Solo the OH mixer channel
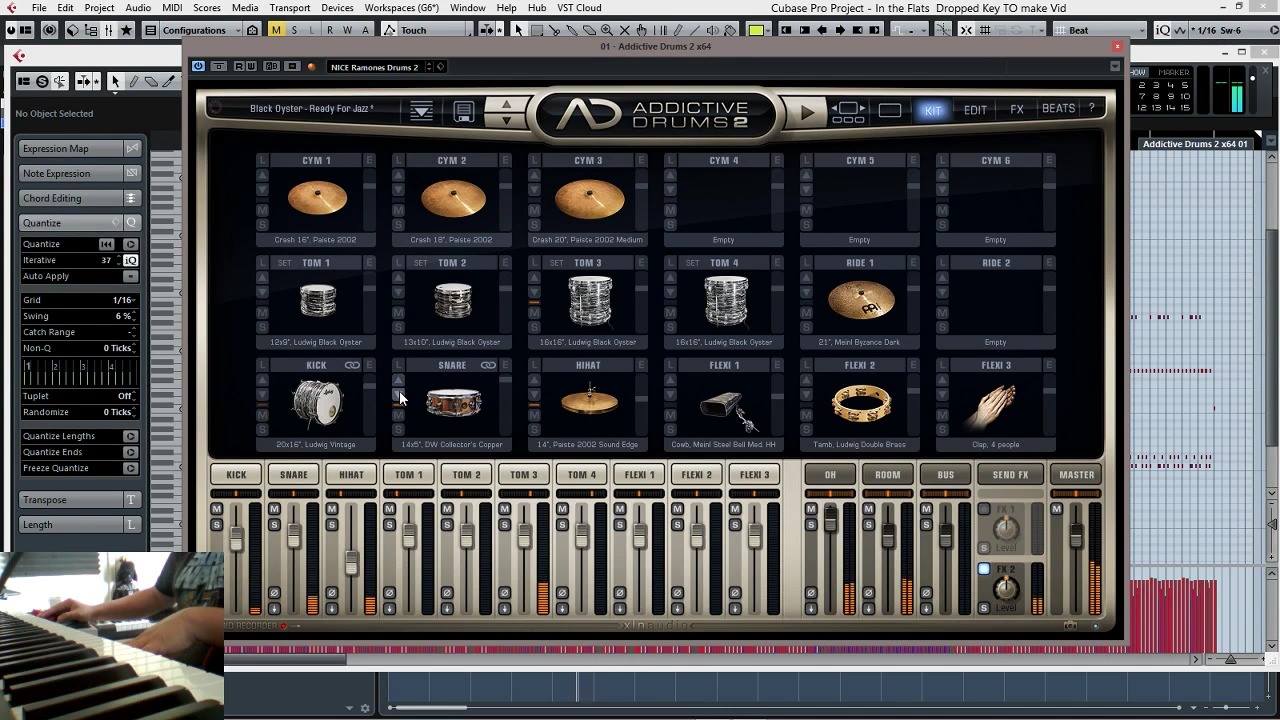This screenshot has width=1280, height=720. (810, 526)
